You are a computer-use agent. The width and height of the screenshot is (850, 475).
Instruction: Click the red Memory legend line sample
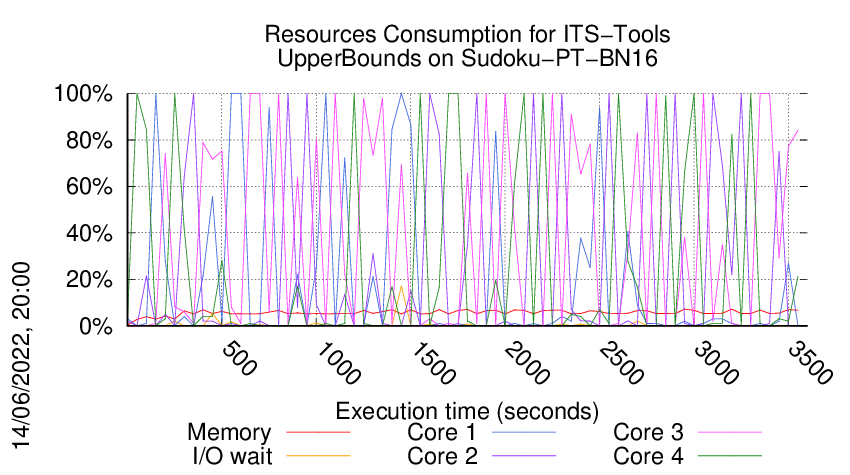click(318, 432)
